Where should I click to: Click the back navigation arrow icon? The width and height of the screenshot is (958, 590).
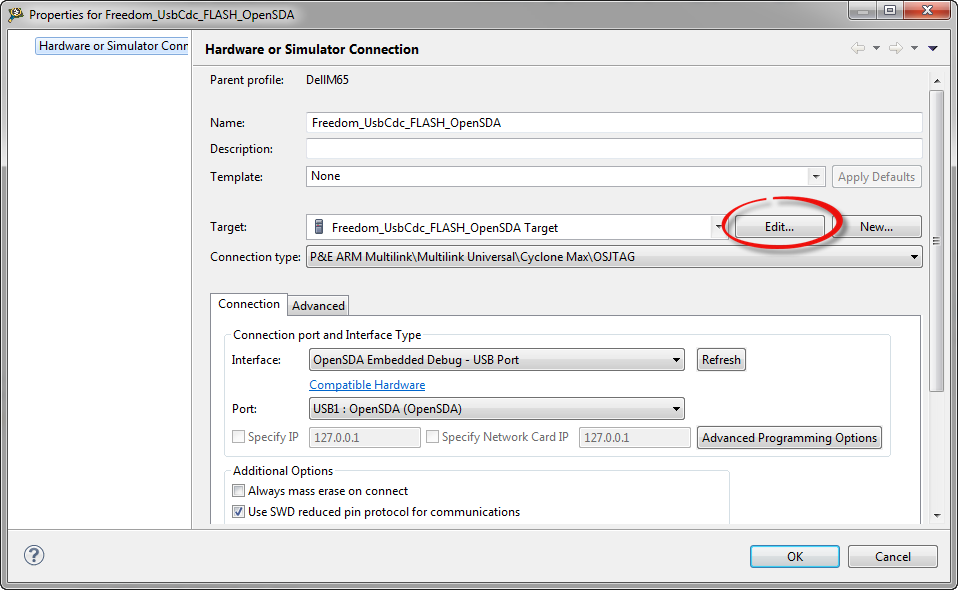(x=858, y=49)
